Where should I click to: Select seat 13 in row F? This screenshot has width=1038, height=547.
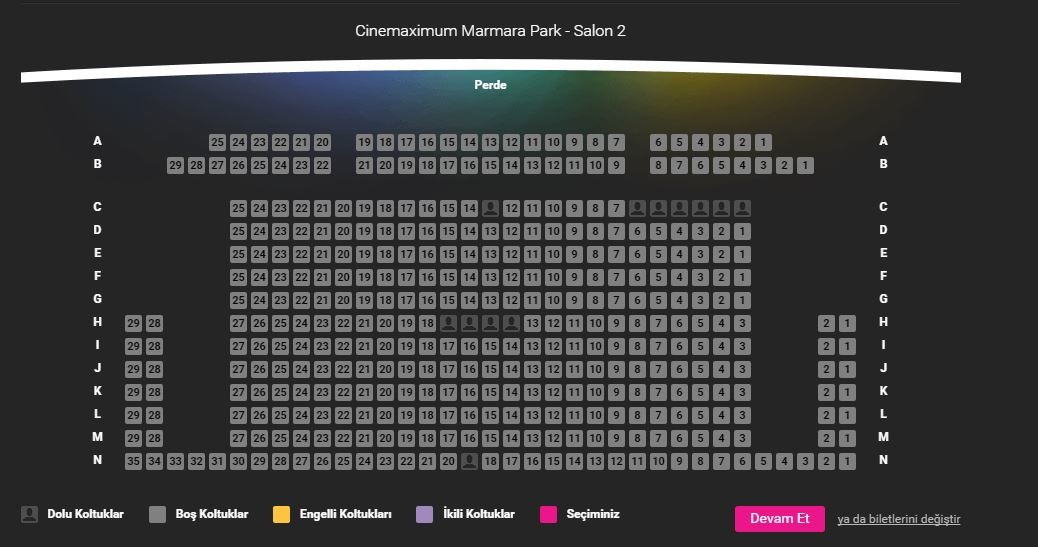[x=491, y=277]
